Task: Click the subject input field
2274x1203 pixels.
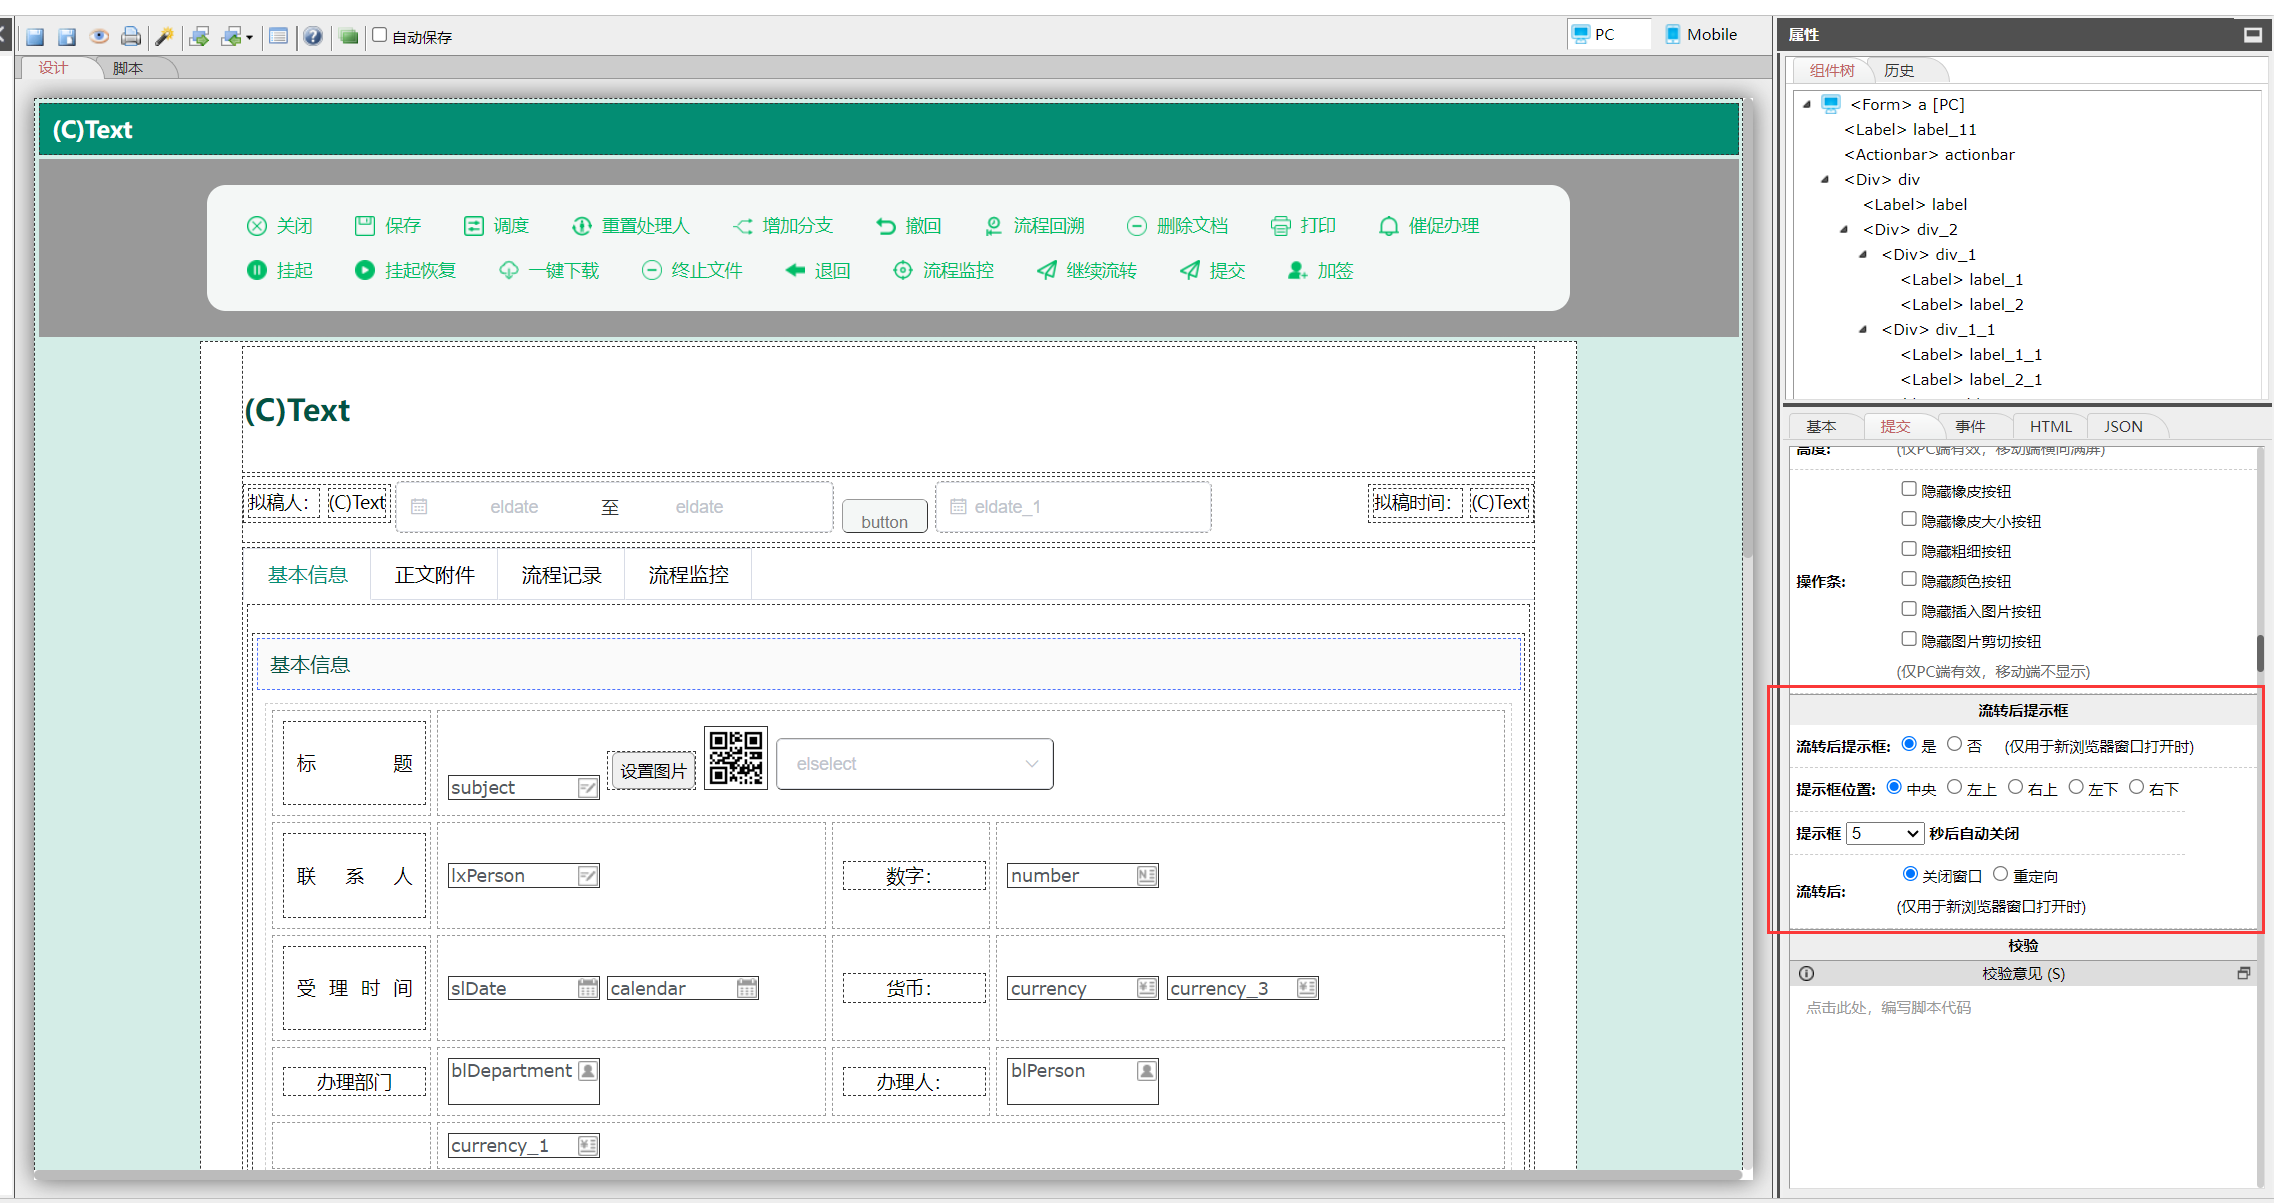Action: [512, 788]
